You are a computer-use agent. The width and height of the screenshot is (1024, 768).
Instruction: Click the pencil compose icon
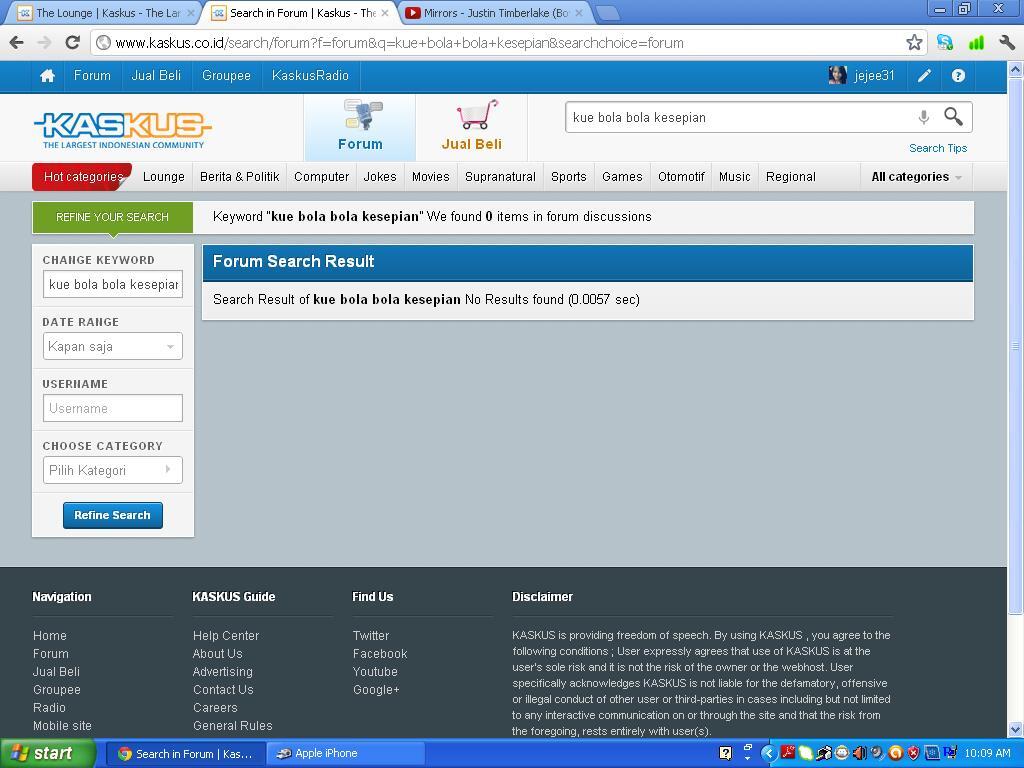click(x=924, y=76)
